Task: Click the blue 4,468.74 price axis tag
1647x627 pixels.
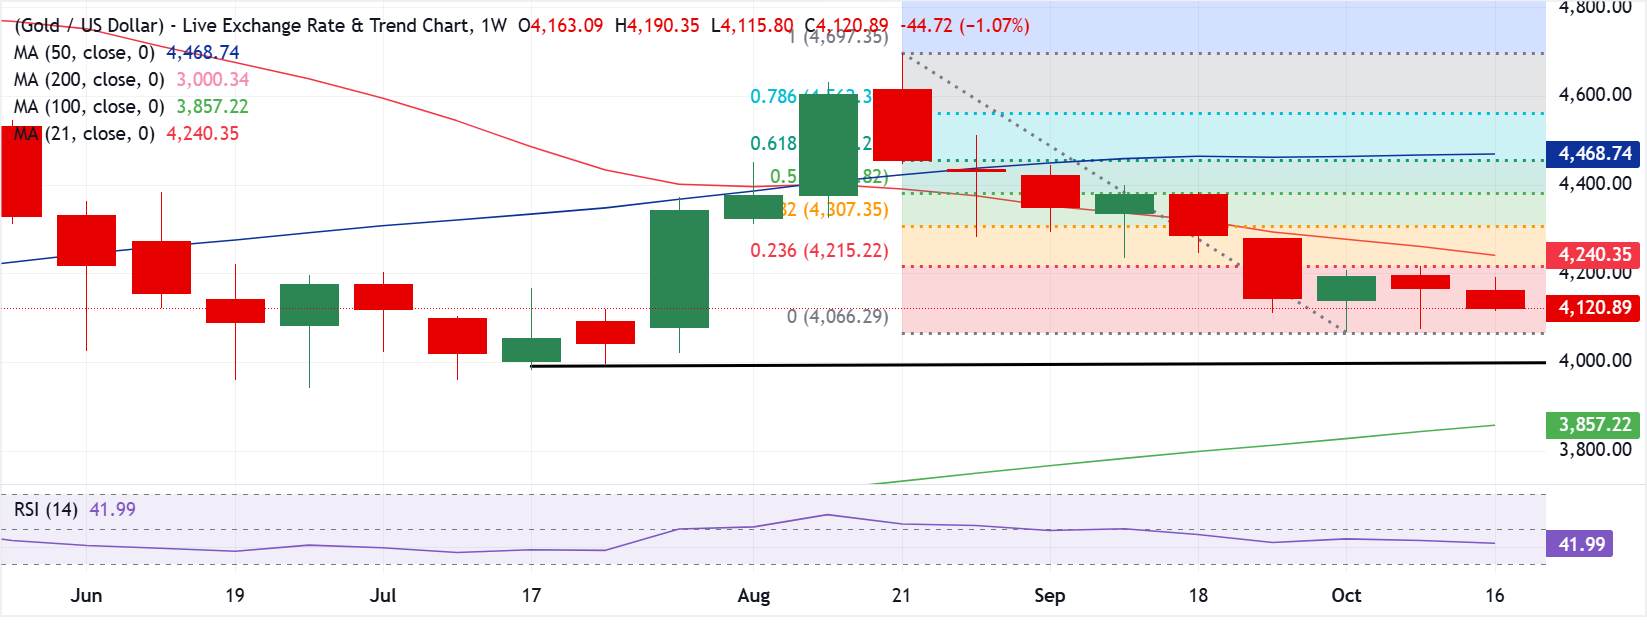Action: 1595,154
